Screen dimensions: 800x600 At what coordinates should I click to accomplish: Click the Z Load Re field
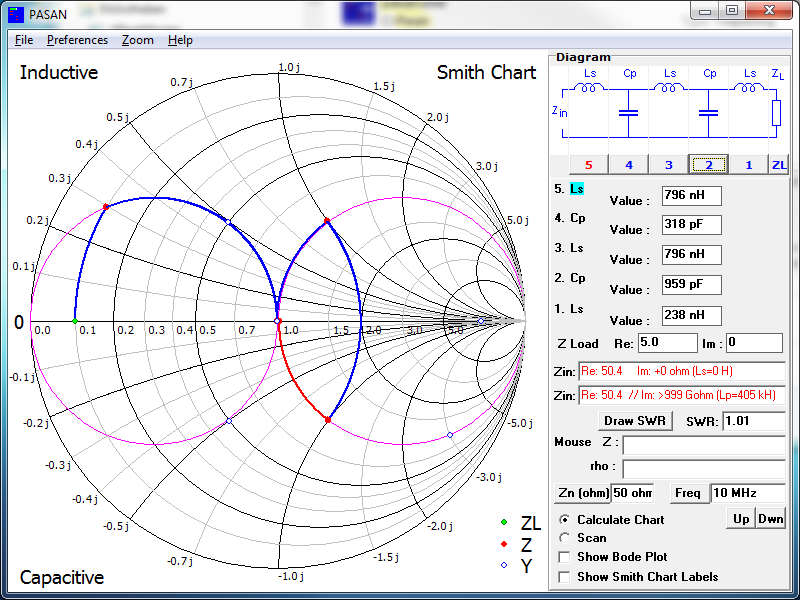pos(667,343)
